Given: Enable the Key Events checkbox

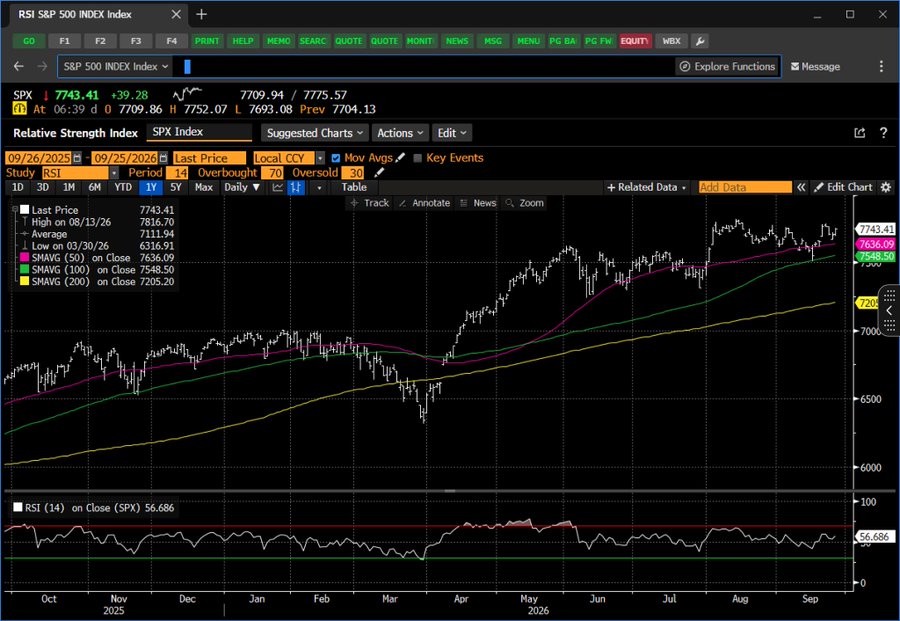Looking at the screenshot, I should point(417,158).
